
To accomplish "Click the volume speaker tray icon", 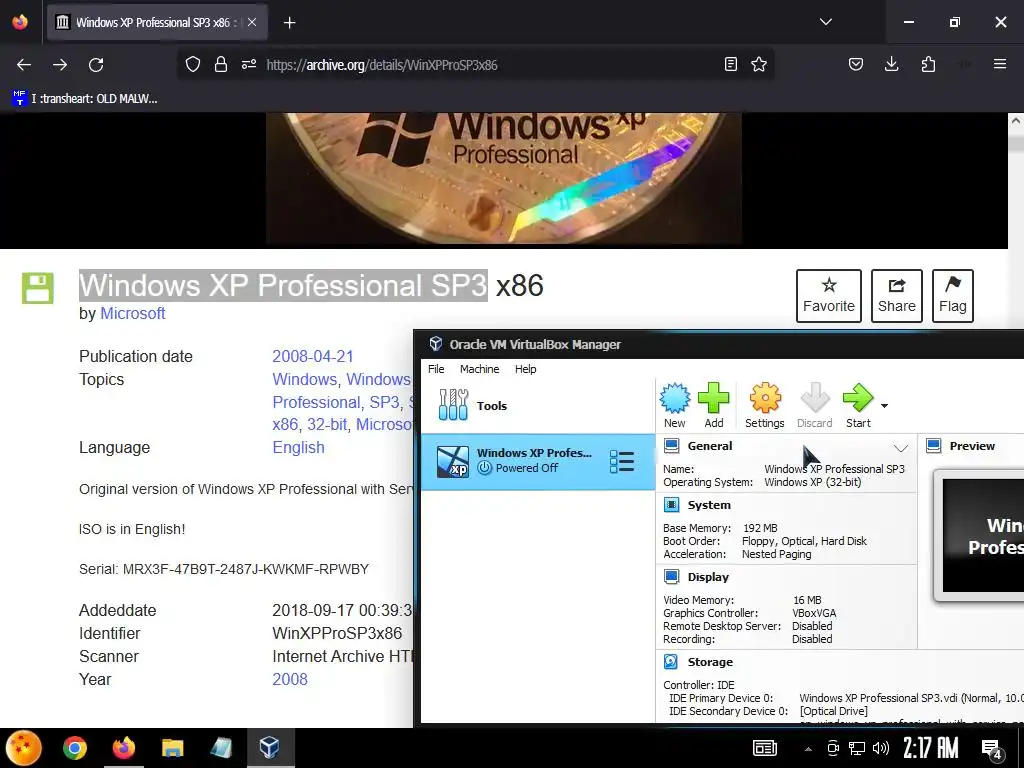I will pyautogui.click(x=881, y=748).
